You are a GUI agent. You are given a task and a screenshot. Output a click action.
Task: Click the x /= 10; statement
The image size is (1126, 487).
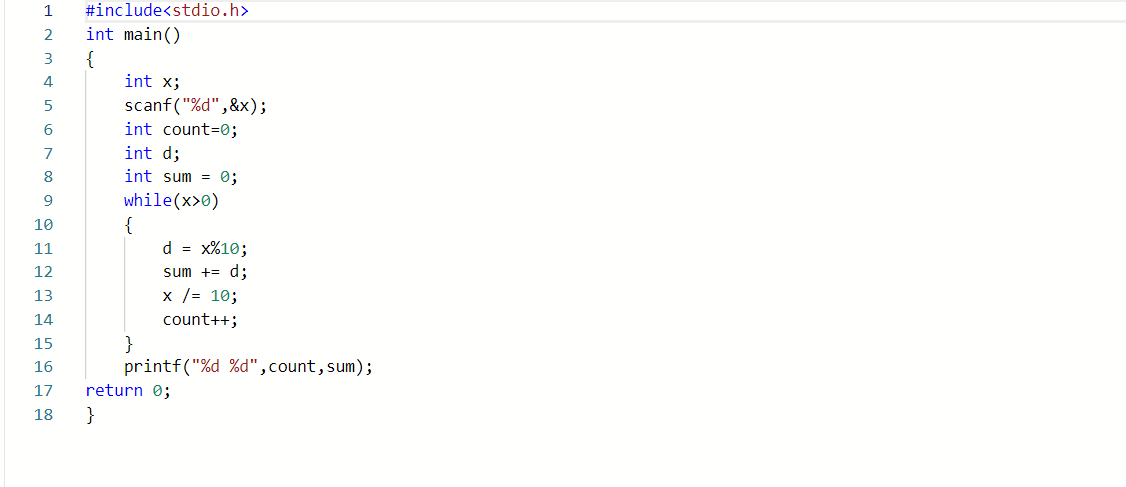pos(200,296)
